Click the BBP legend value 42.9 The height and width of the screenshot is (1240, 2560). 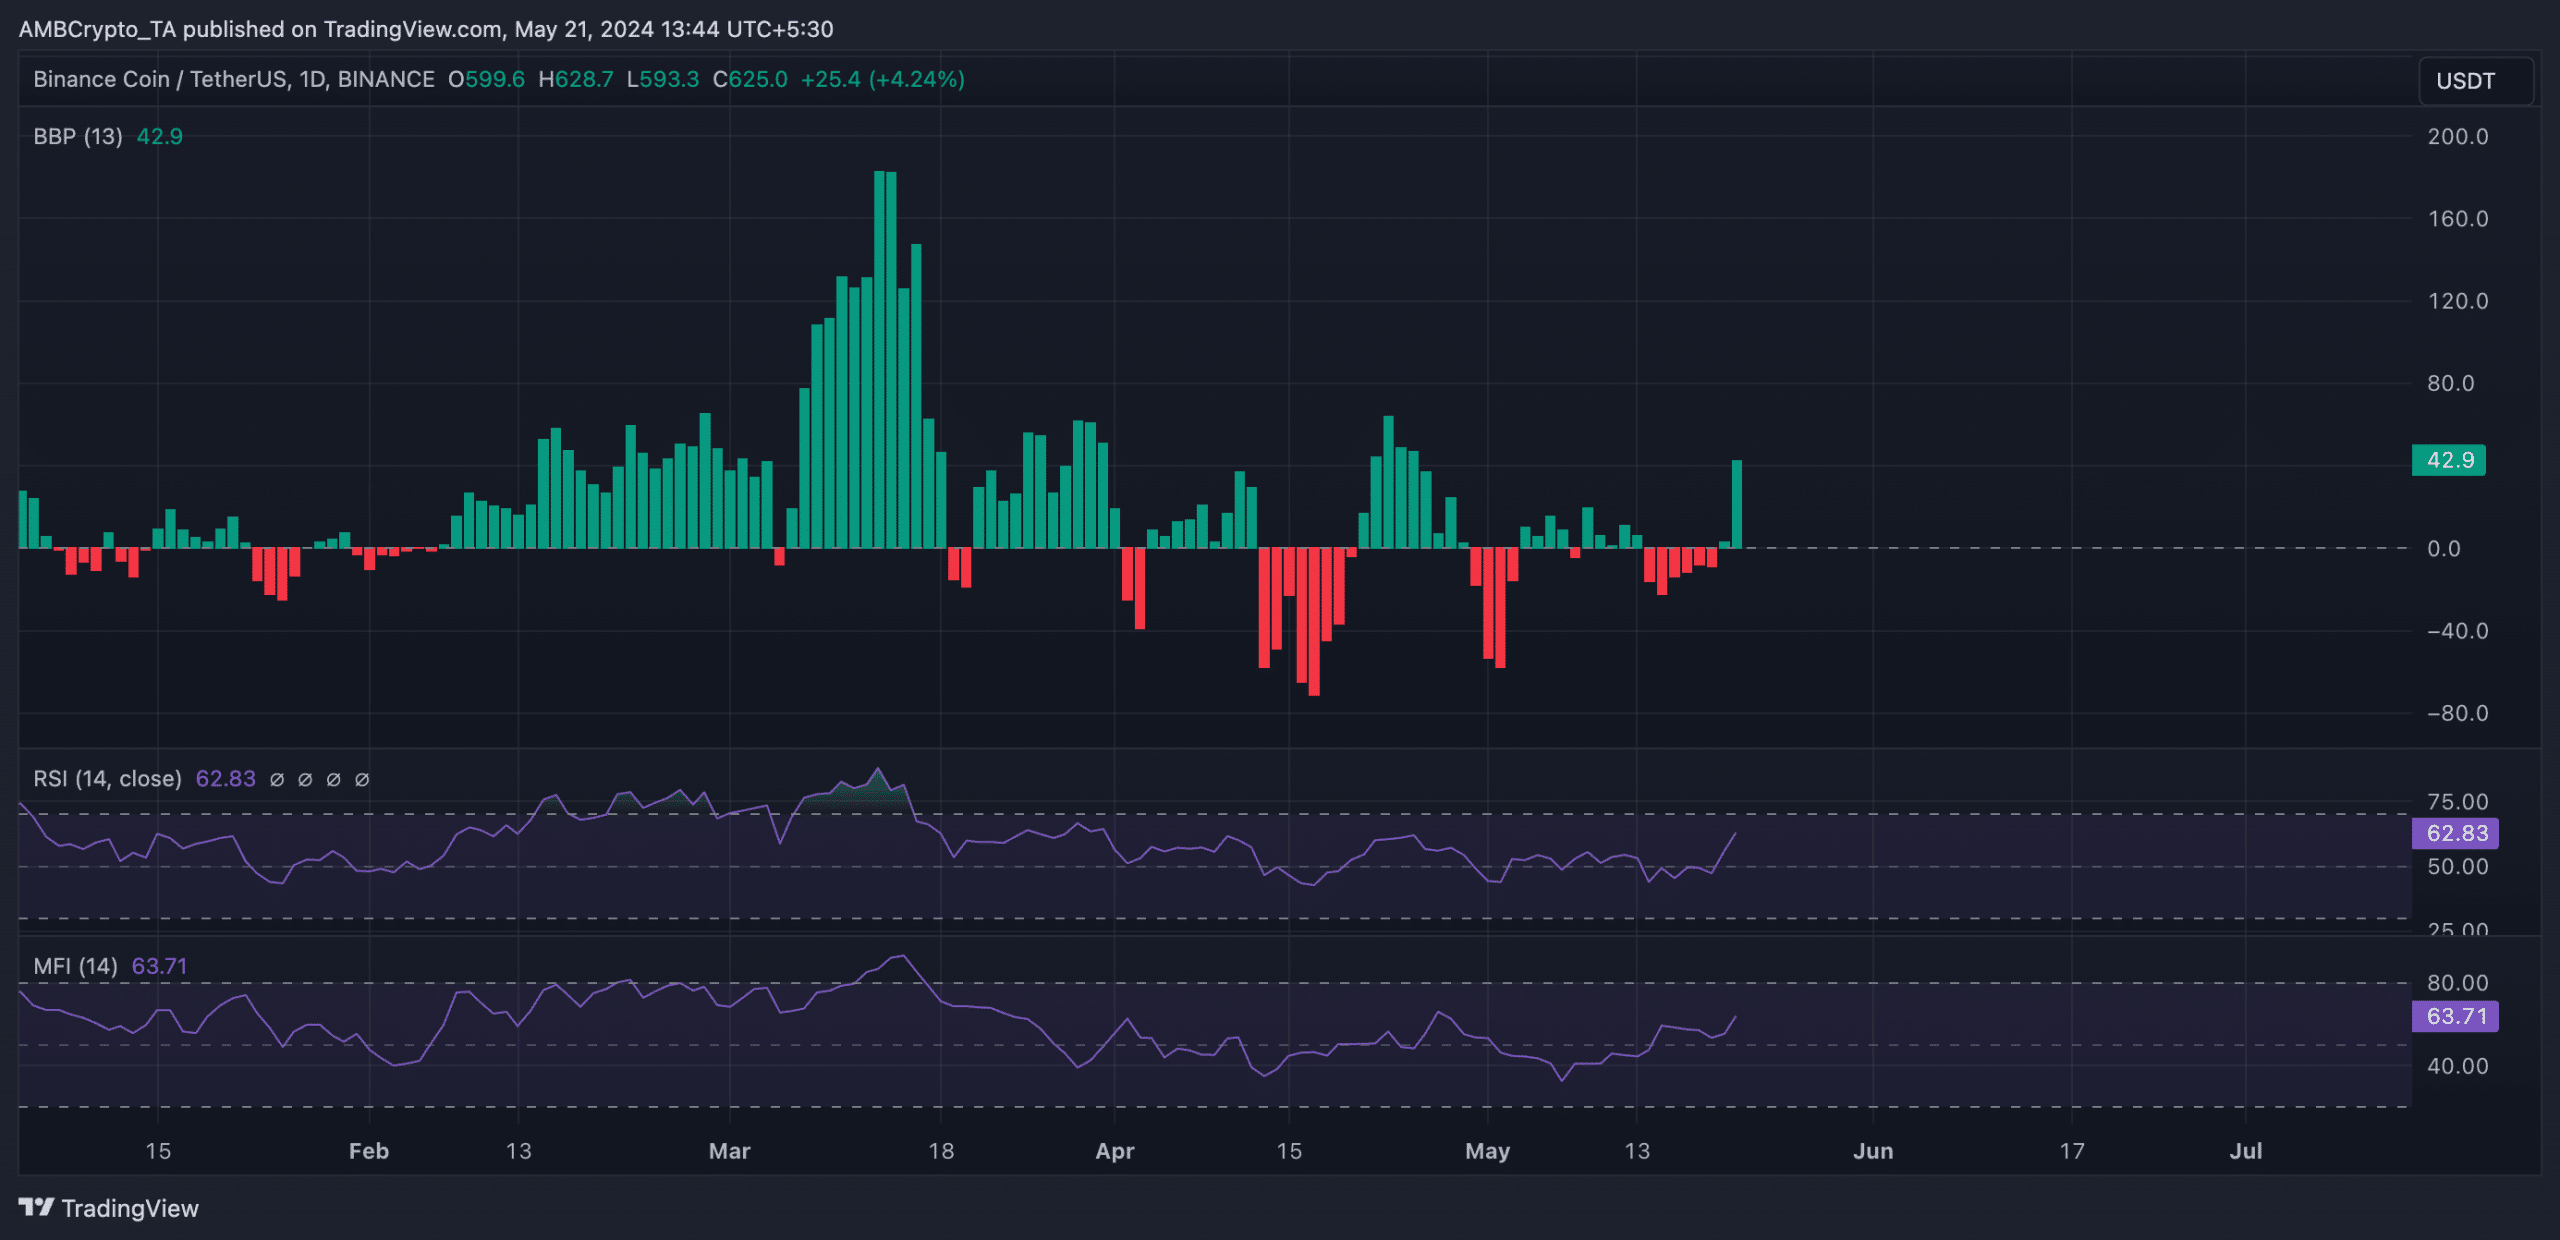(160, 137)
